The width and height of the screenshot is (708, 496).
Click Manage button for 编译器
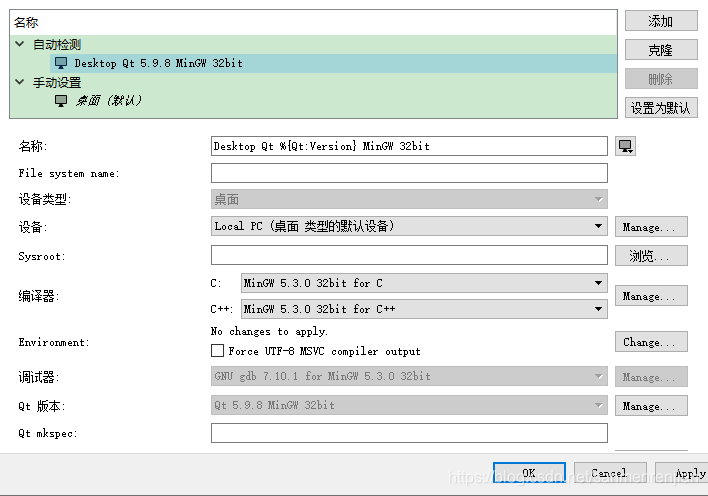651,296
